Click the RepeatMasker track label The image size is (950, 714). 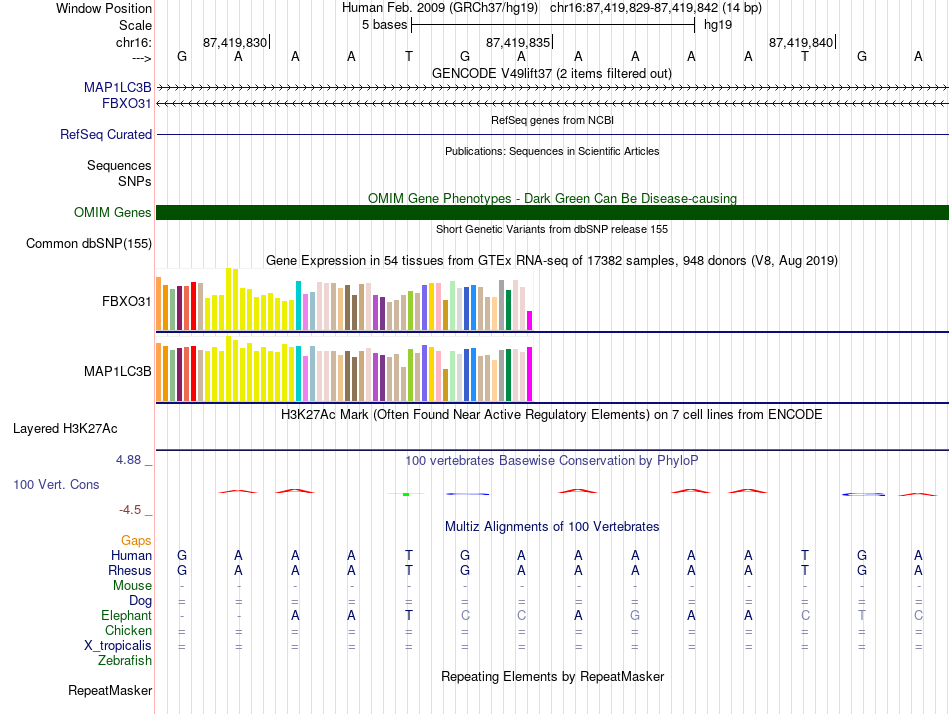tap(110, 690)
